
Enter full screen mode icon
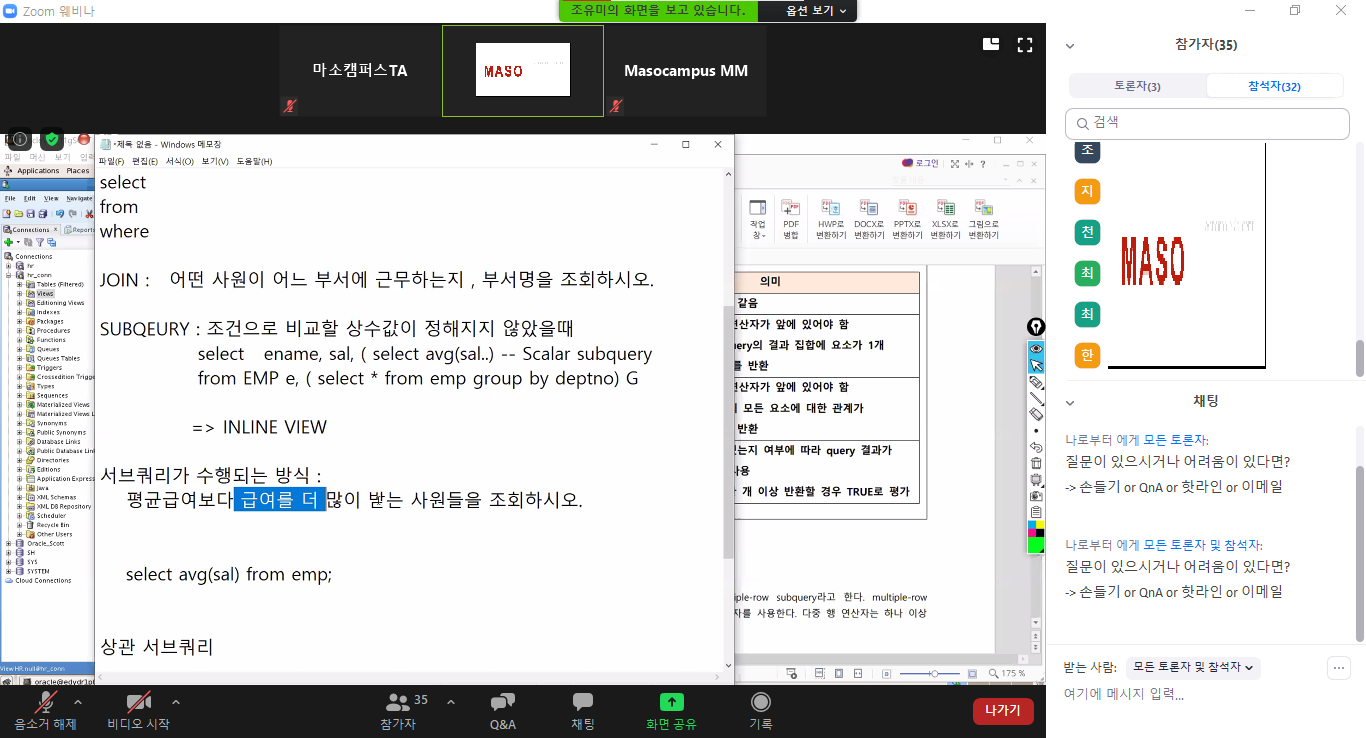pos(1024,44)
